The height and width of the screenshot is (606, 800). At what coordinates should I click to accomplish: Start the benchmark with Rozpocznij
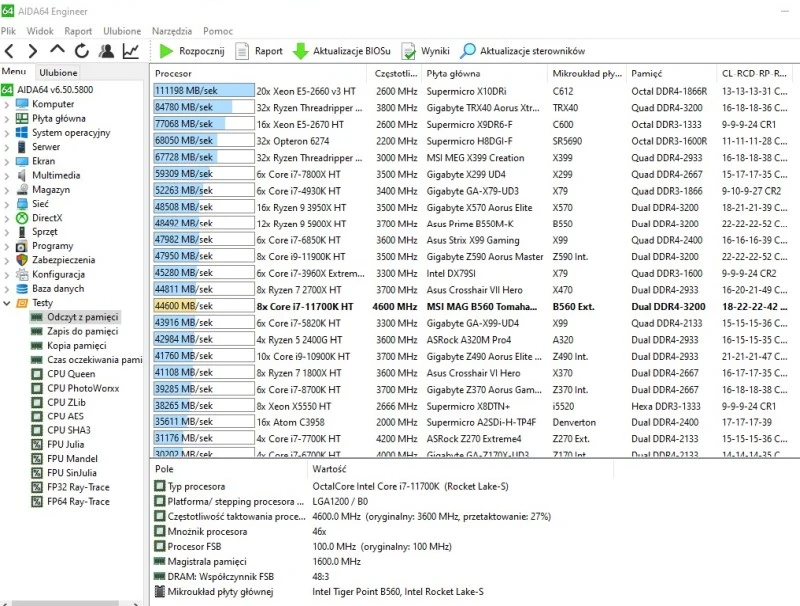coord(192,51)
